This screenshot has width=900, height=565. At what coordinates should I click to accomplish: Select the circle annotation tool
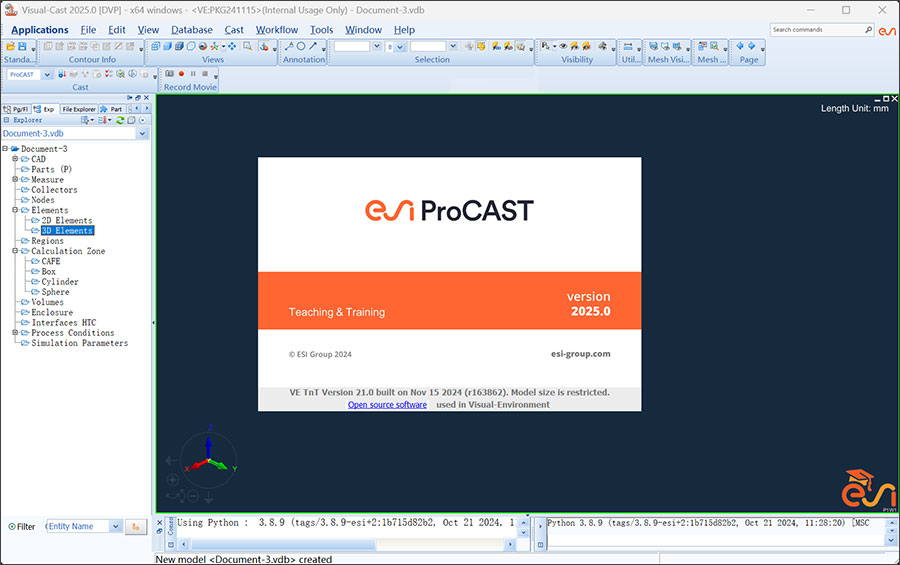pos(301,46)
